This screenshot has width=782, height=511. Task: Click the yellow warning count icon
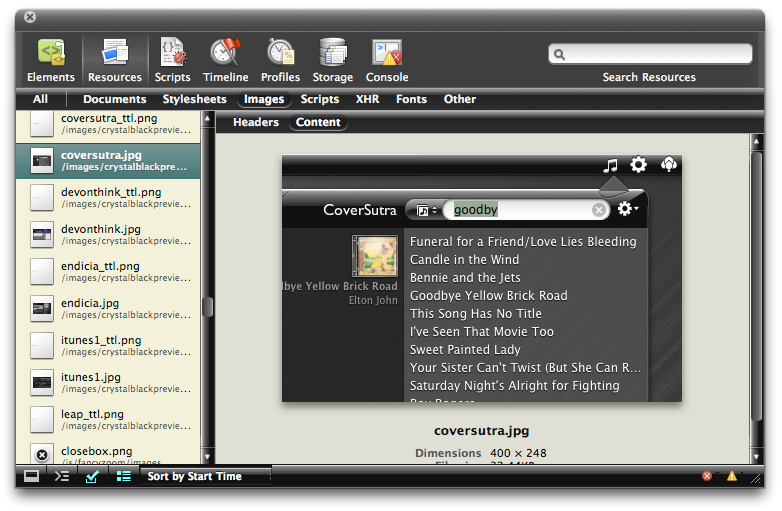click(732, 476)
